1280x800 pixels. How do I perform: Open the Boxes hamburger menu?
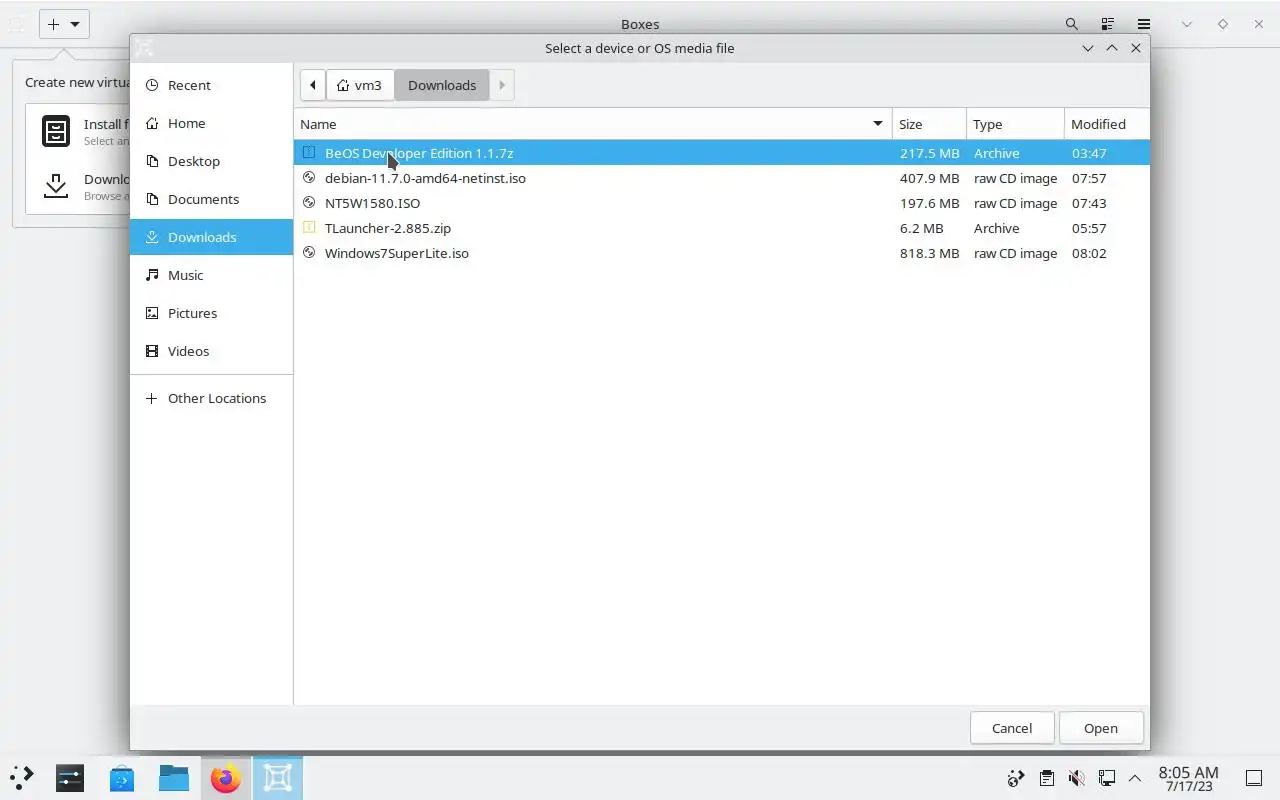pos(1143,24)
